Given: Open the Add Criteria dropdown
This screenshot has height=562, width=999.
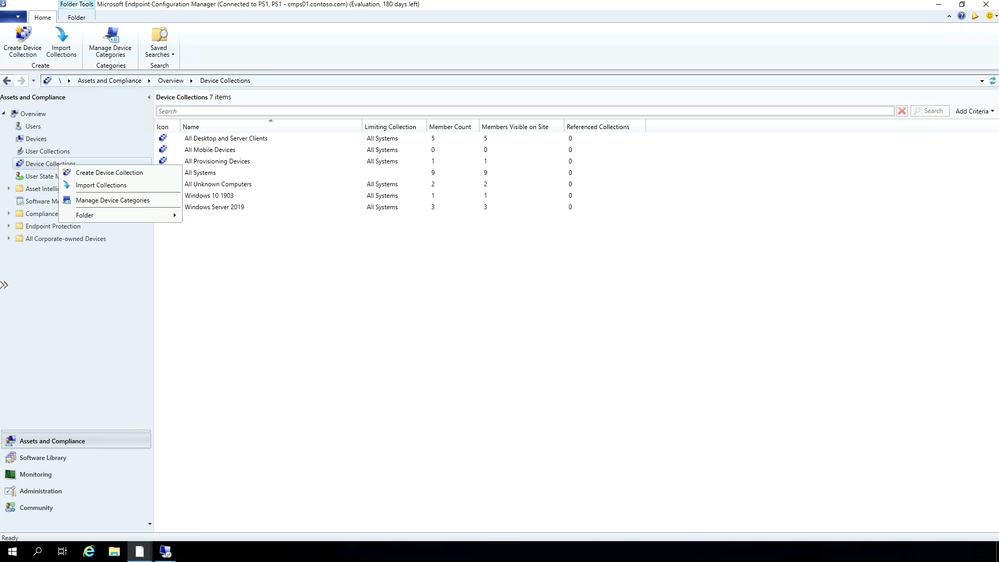Looking at the screenshot, I should [x=974, y=111].
